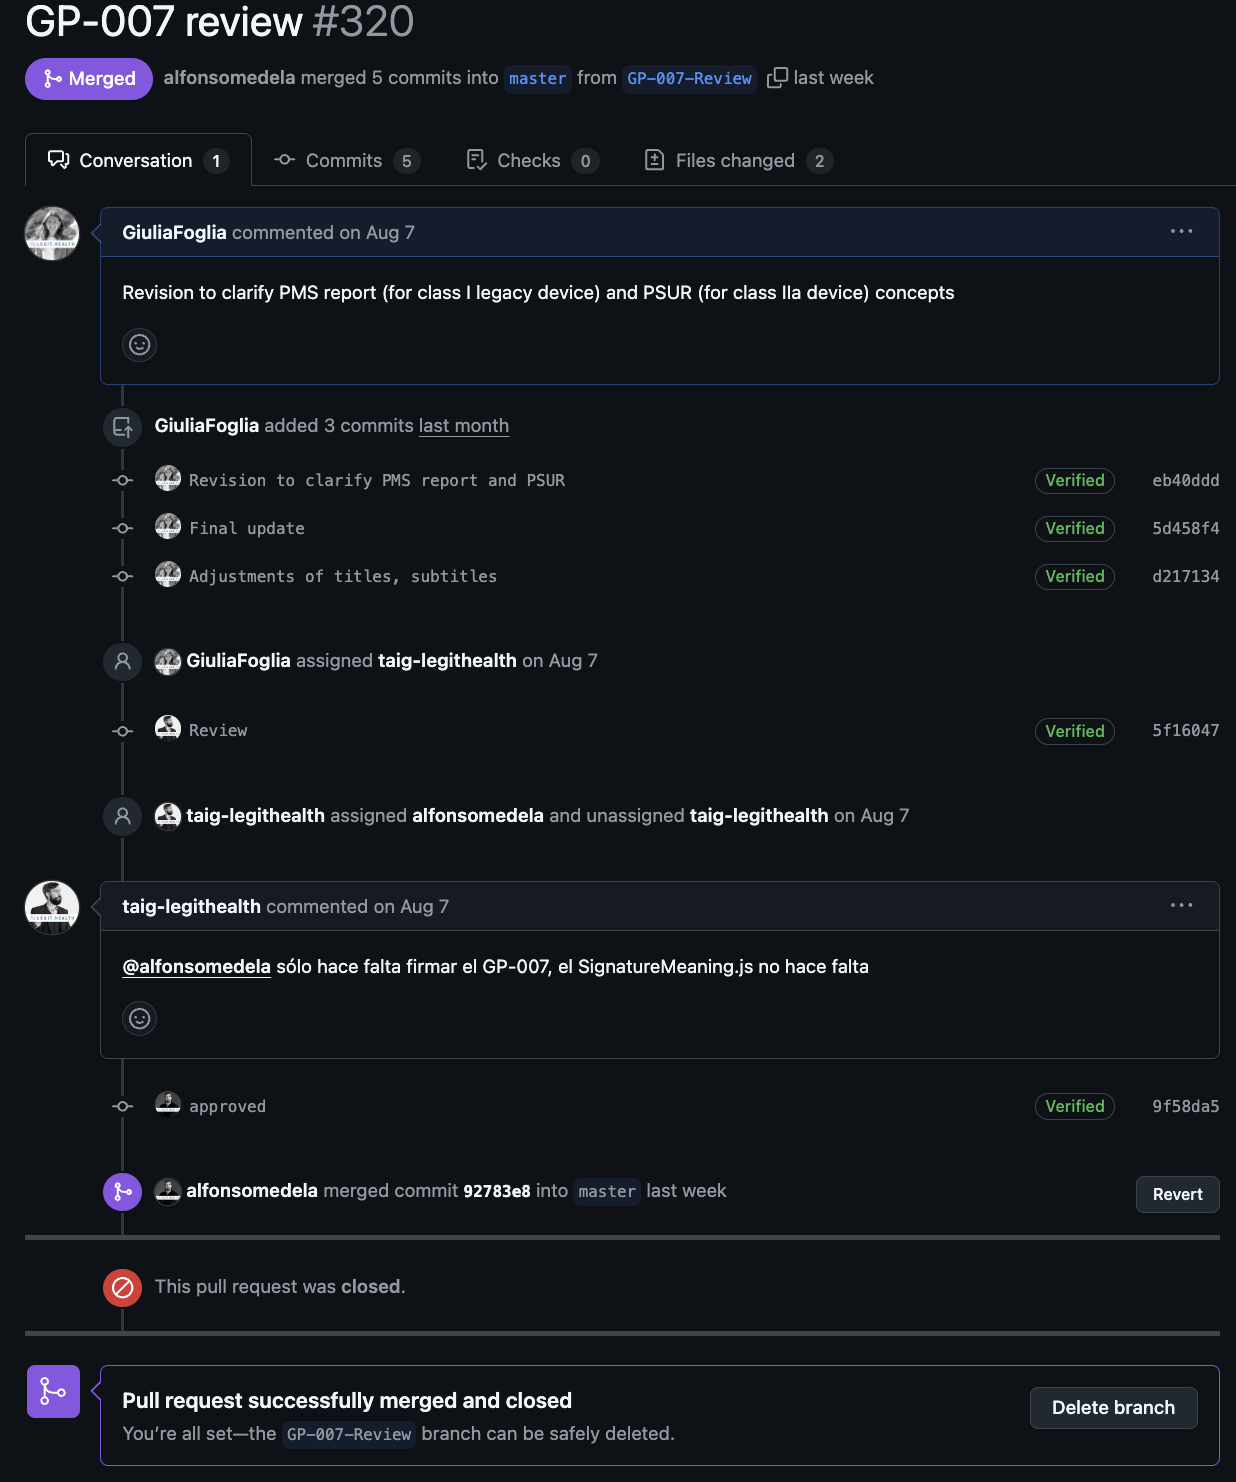Switch to the Commits tab
The image size is (1236, 1482).
(x=345, y=161)
